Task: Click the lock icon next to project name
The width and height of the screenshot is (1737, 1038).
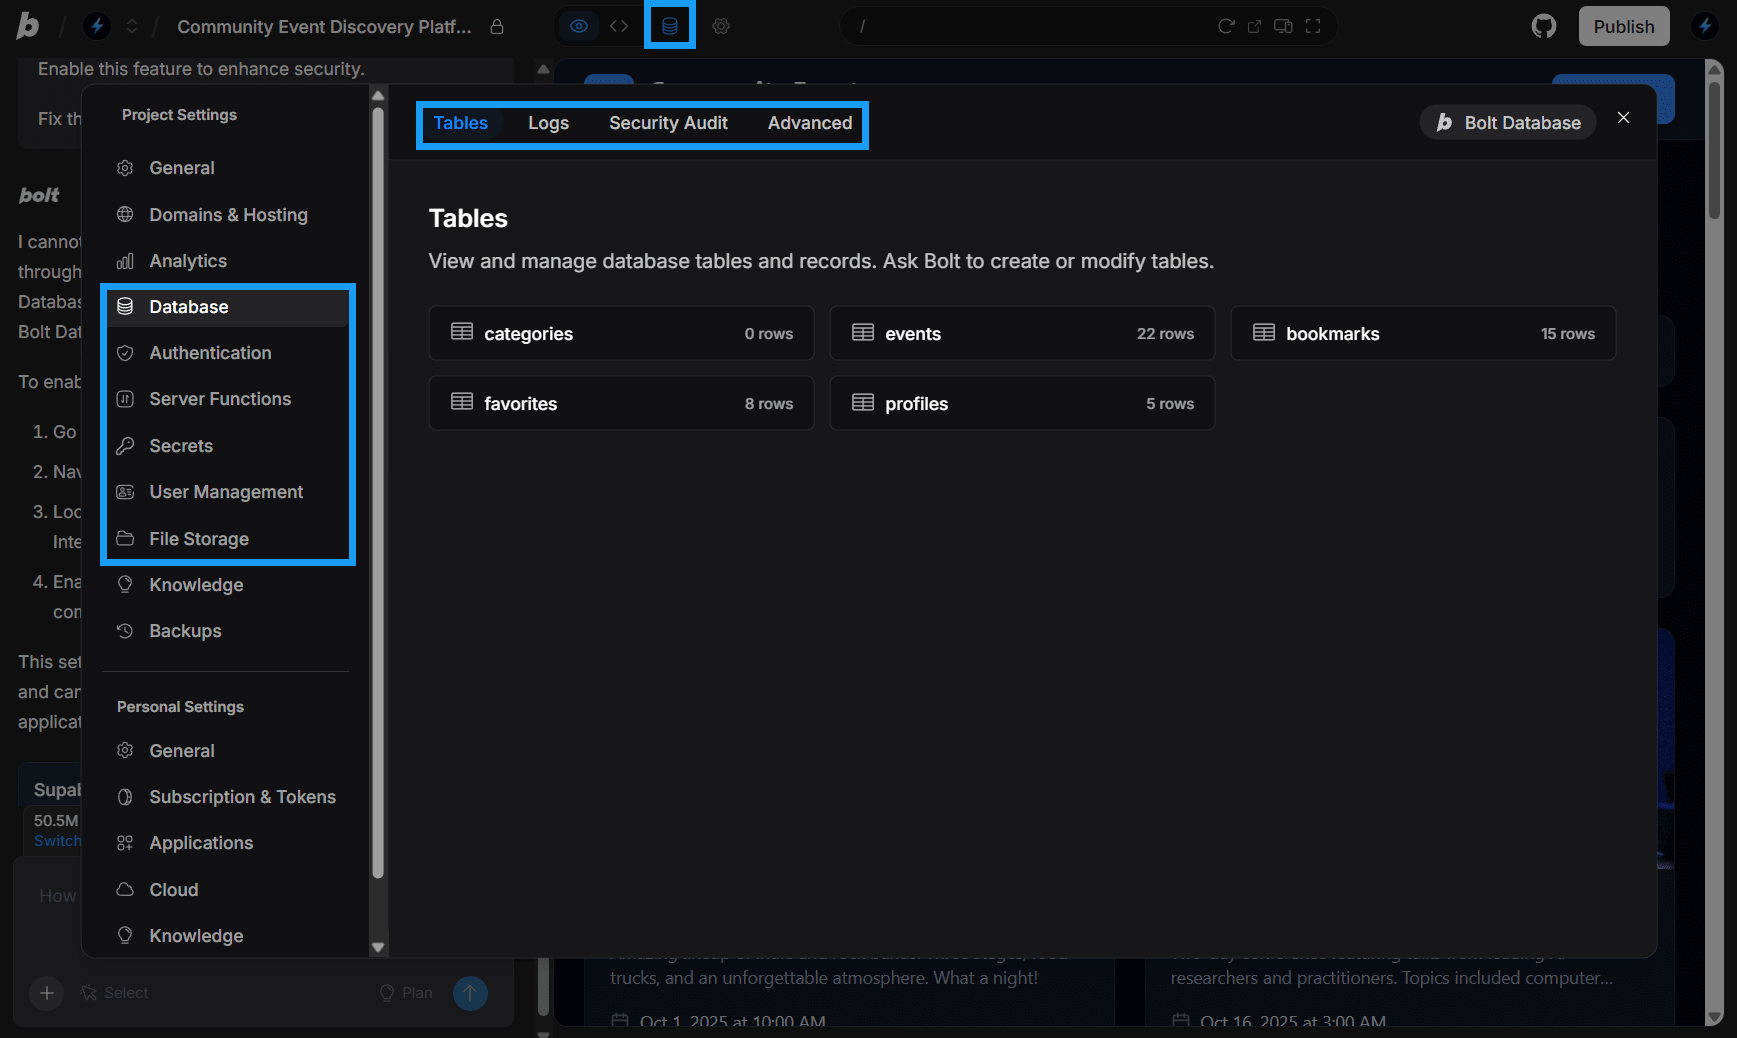Action: coord(497,27)
